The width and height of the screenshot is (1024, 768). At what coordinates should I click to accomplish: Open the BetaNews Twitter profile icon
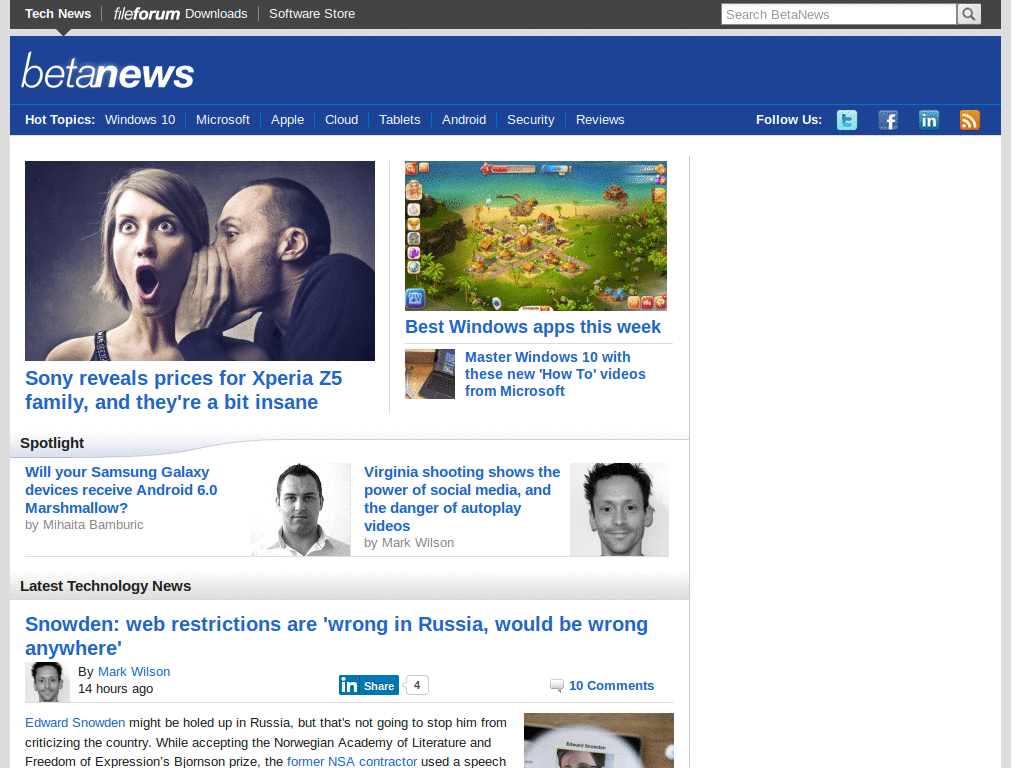point(846,120)
